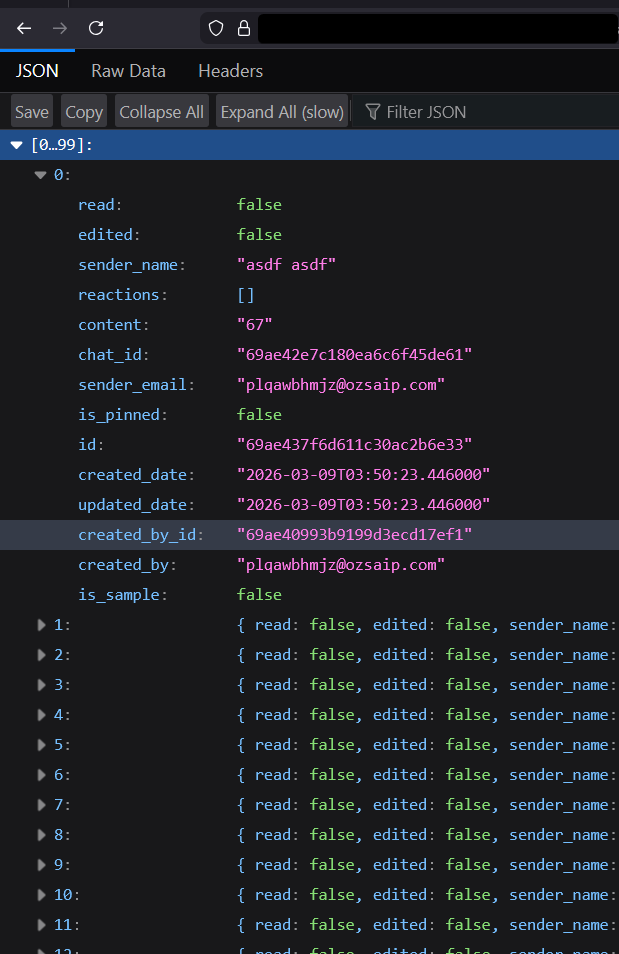Expand array item 11
This screenshot has height=954, width=619.
pyautogui.click(x=41, y=925)
